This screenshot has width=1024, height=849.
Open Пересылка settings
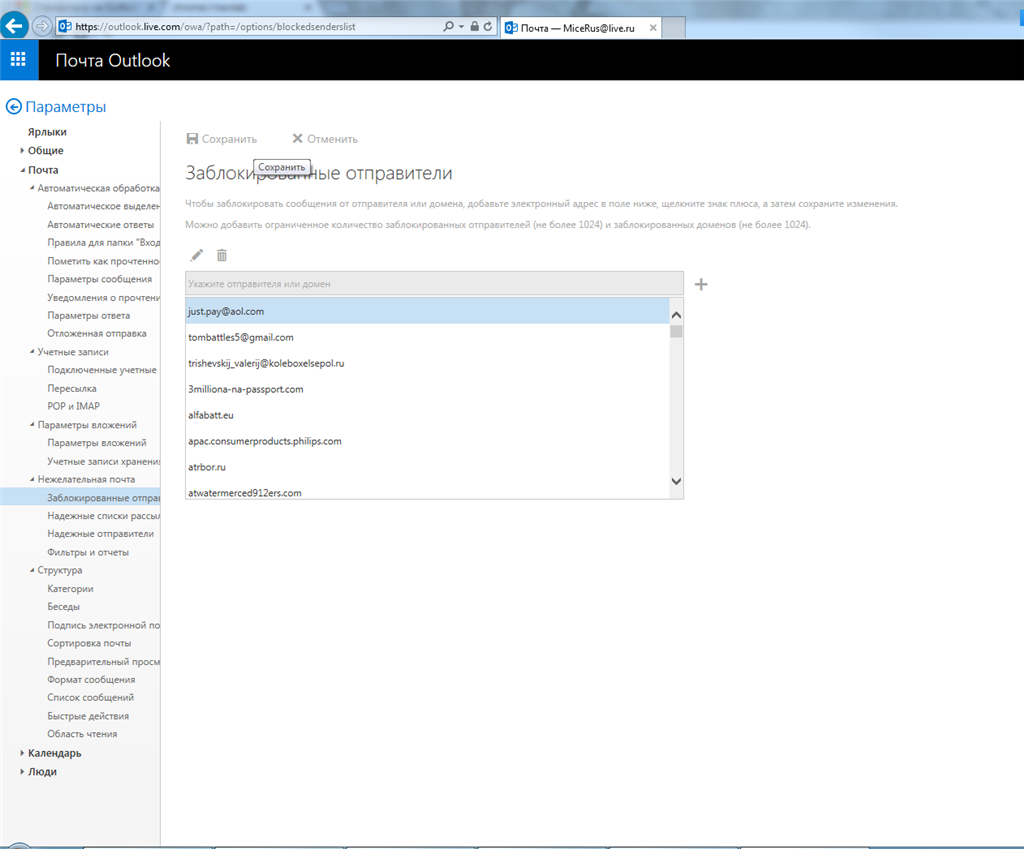pos(72,389)
